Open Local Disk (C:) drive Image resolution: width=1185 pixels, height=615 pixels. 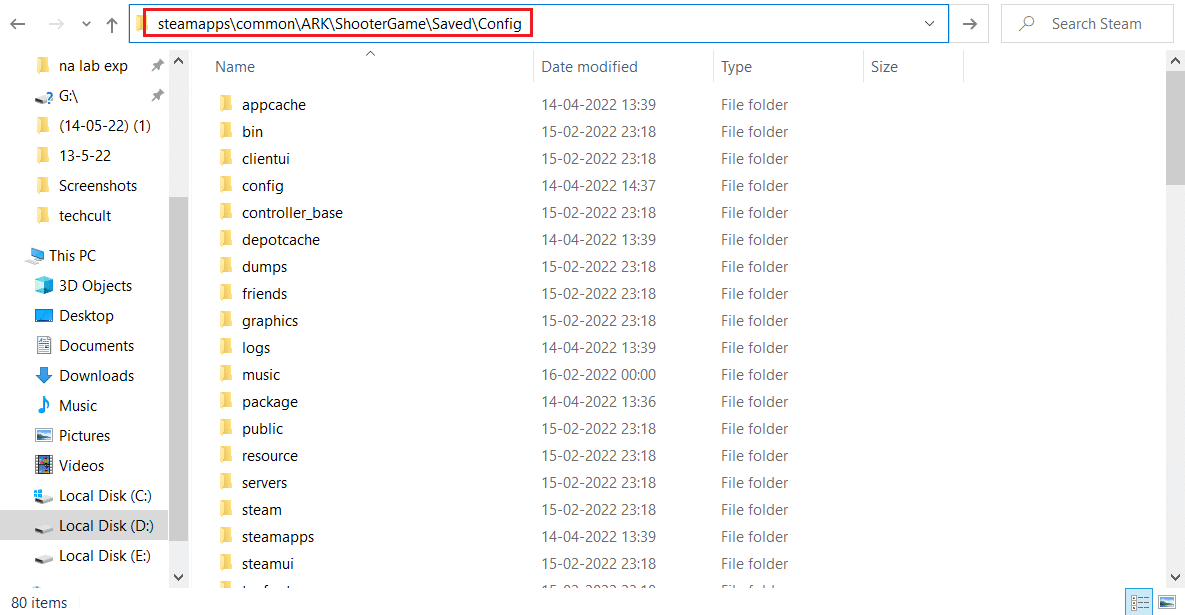click(105, 496)
